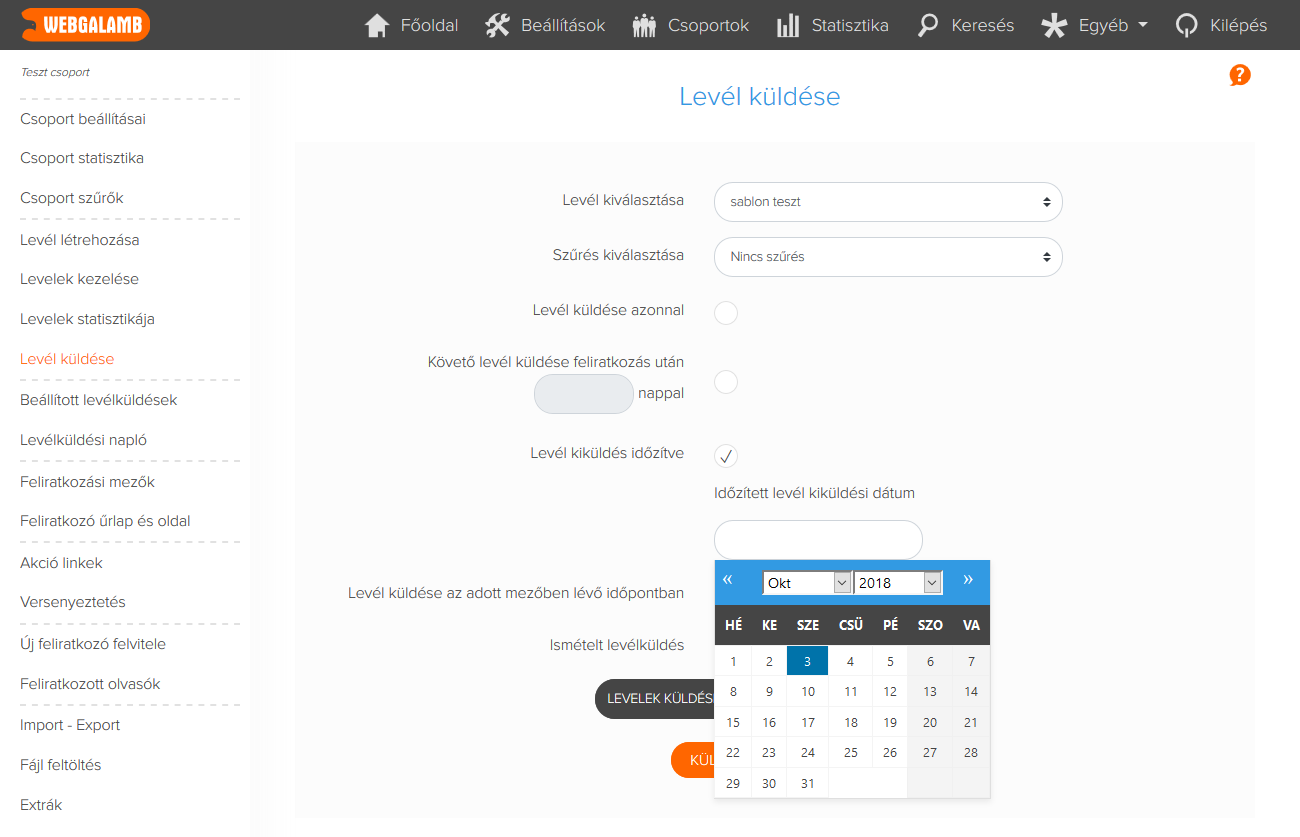Toggle Levél kiküldés időzítve option
This screenshot has height=837, width=1300.
click(726, 456)
